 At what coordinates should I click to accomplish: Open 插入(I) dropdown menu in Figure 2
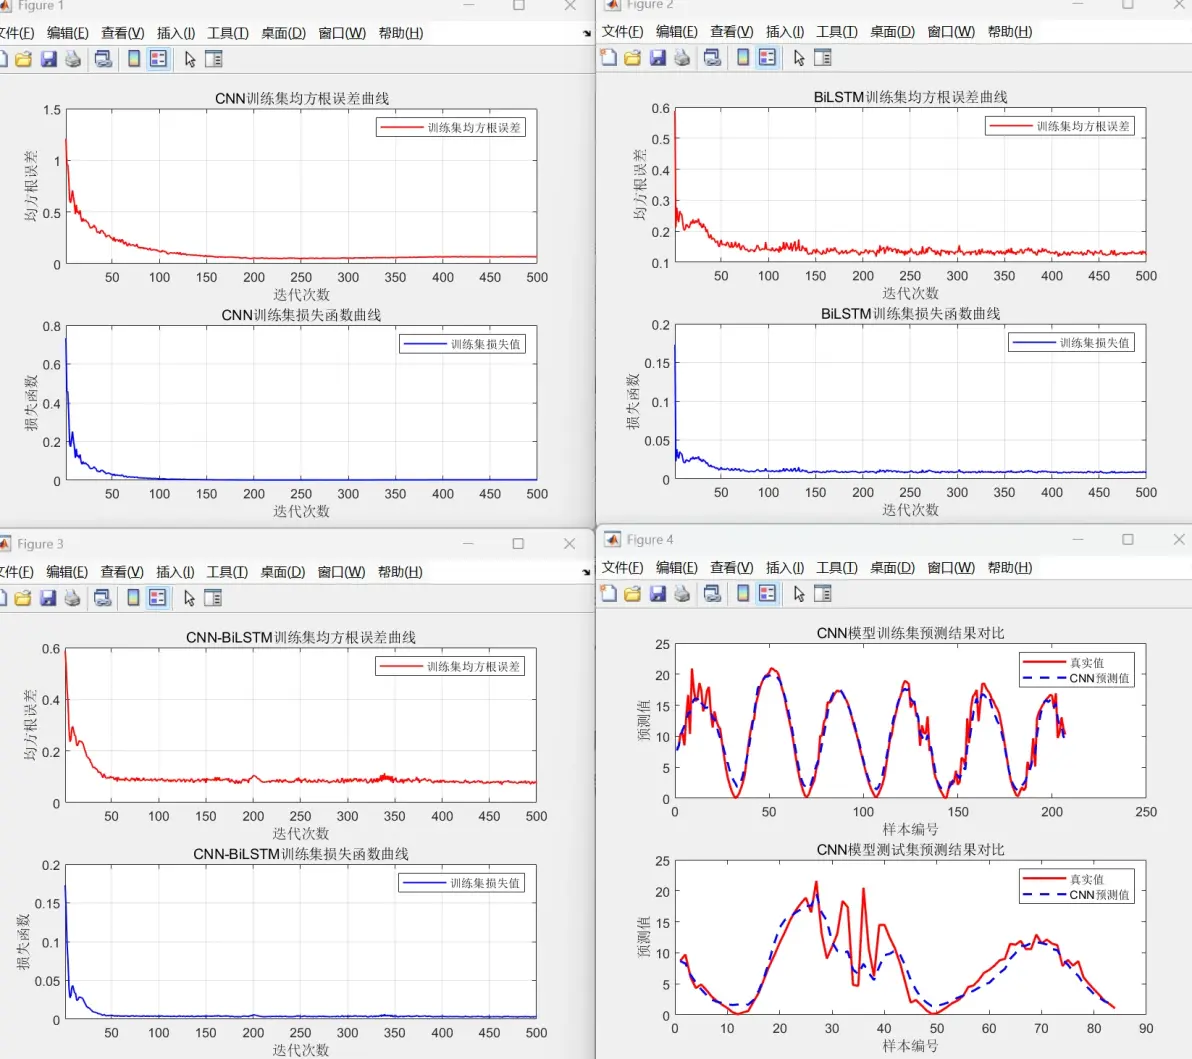tap(785, 32)
